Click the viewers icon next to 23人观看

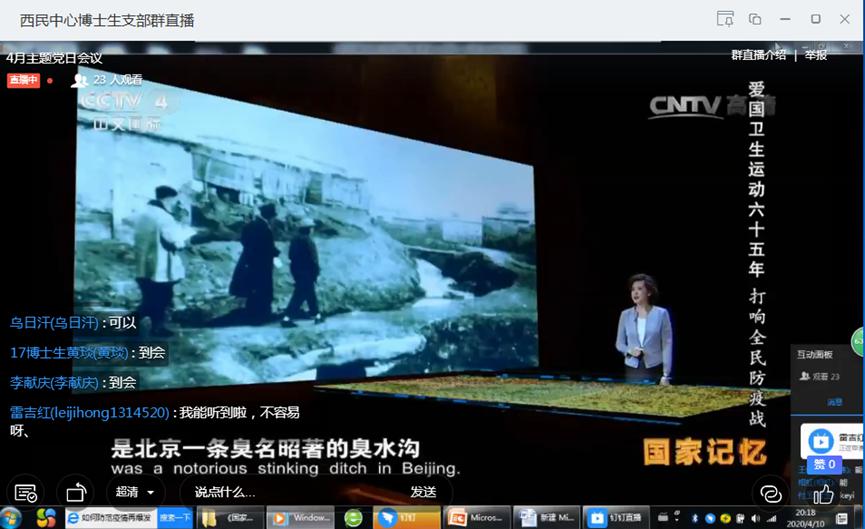click(x=79, y=80)
